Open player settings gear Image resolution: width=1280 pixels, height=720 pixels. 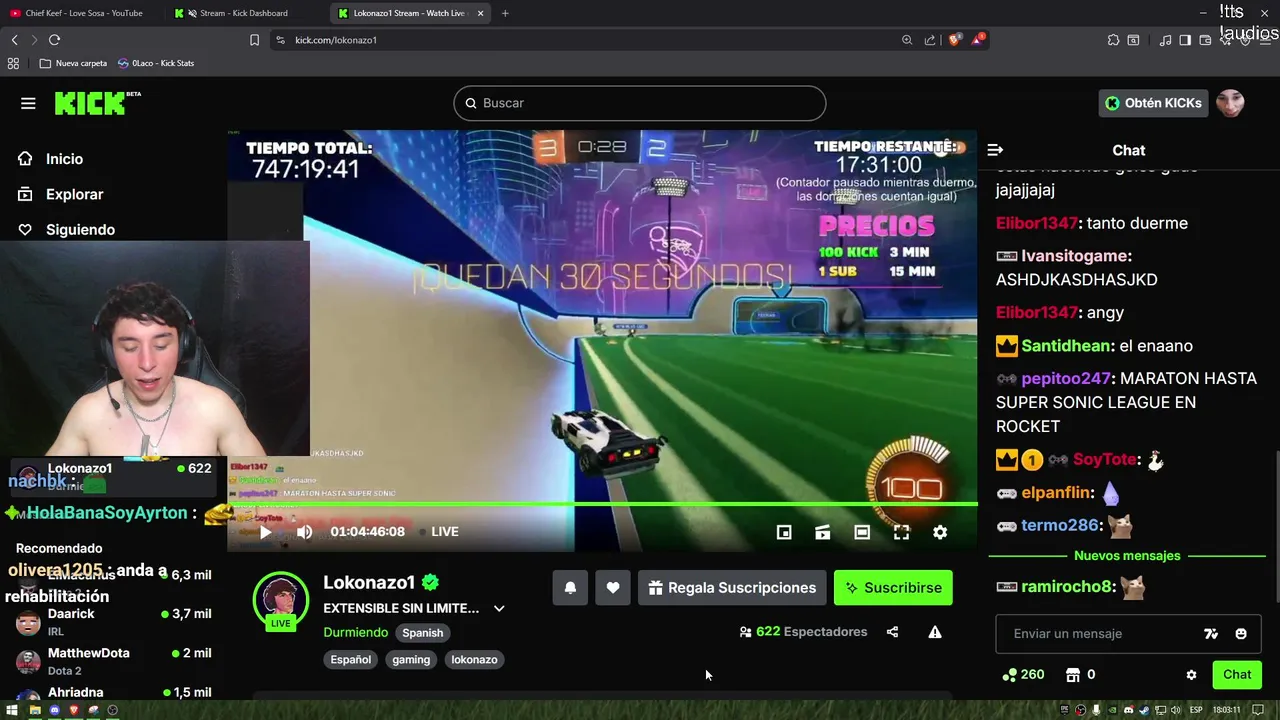tap(940, 532)
